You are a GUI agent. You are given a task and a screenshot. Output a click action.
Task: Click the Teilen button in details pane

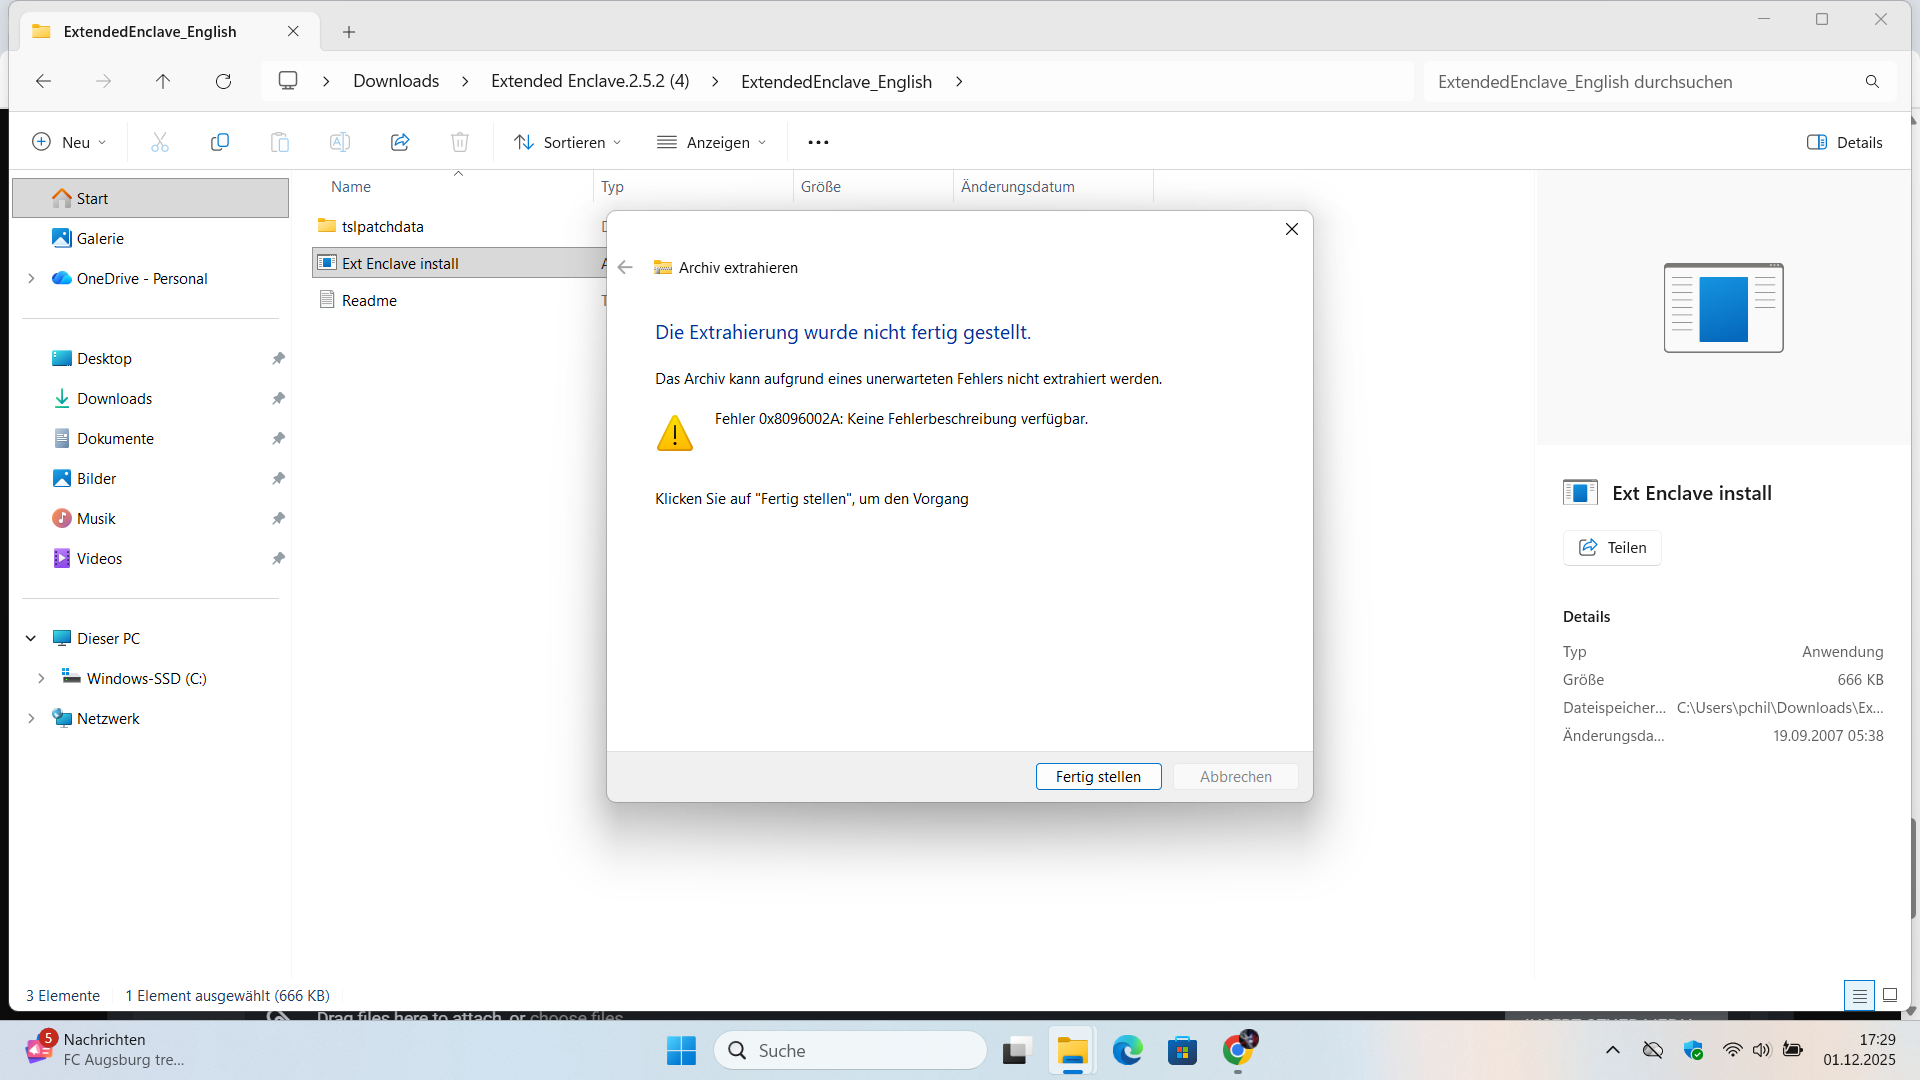pos(1612,547)
